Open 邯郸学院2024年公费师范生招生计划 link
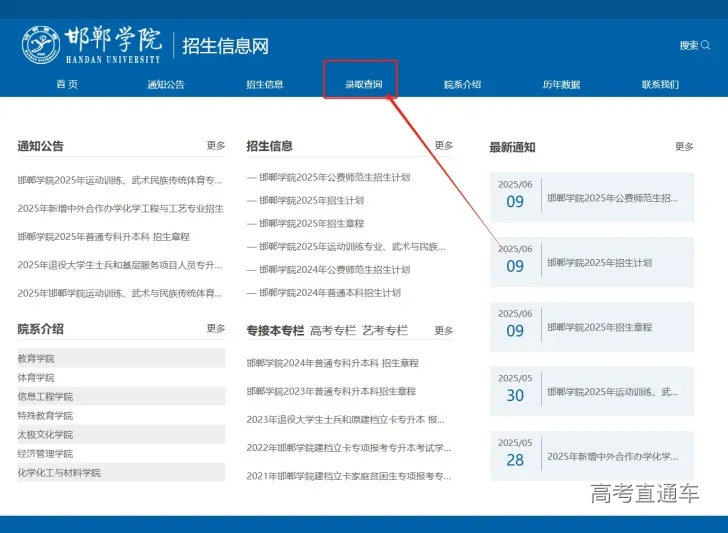728x533 pixels. 334,270
